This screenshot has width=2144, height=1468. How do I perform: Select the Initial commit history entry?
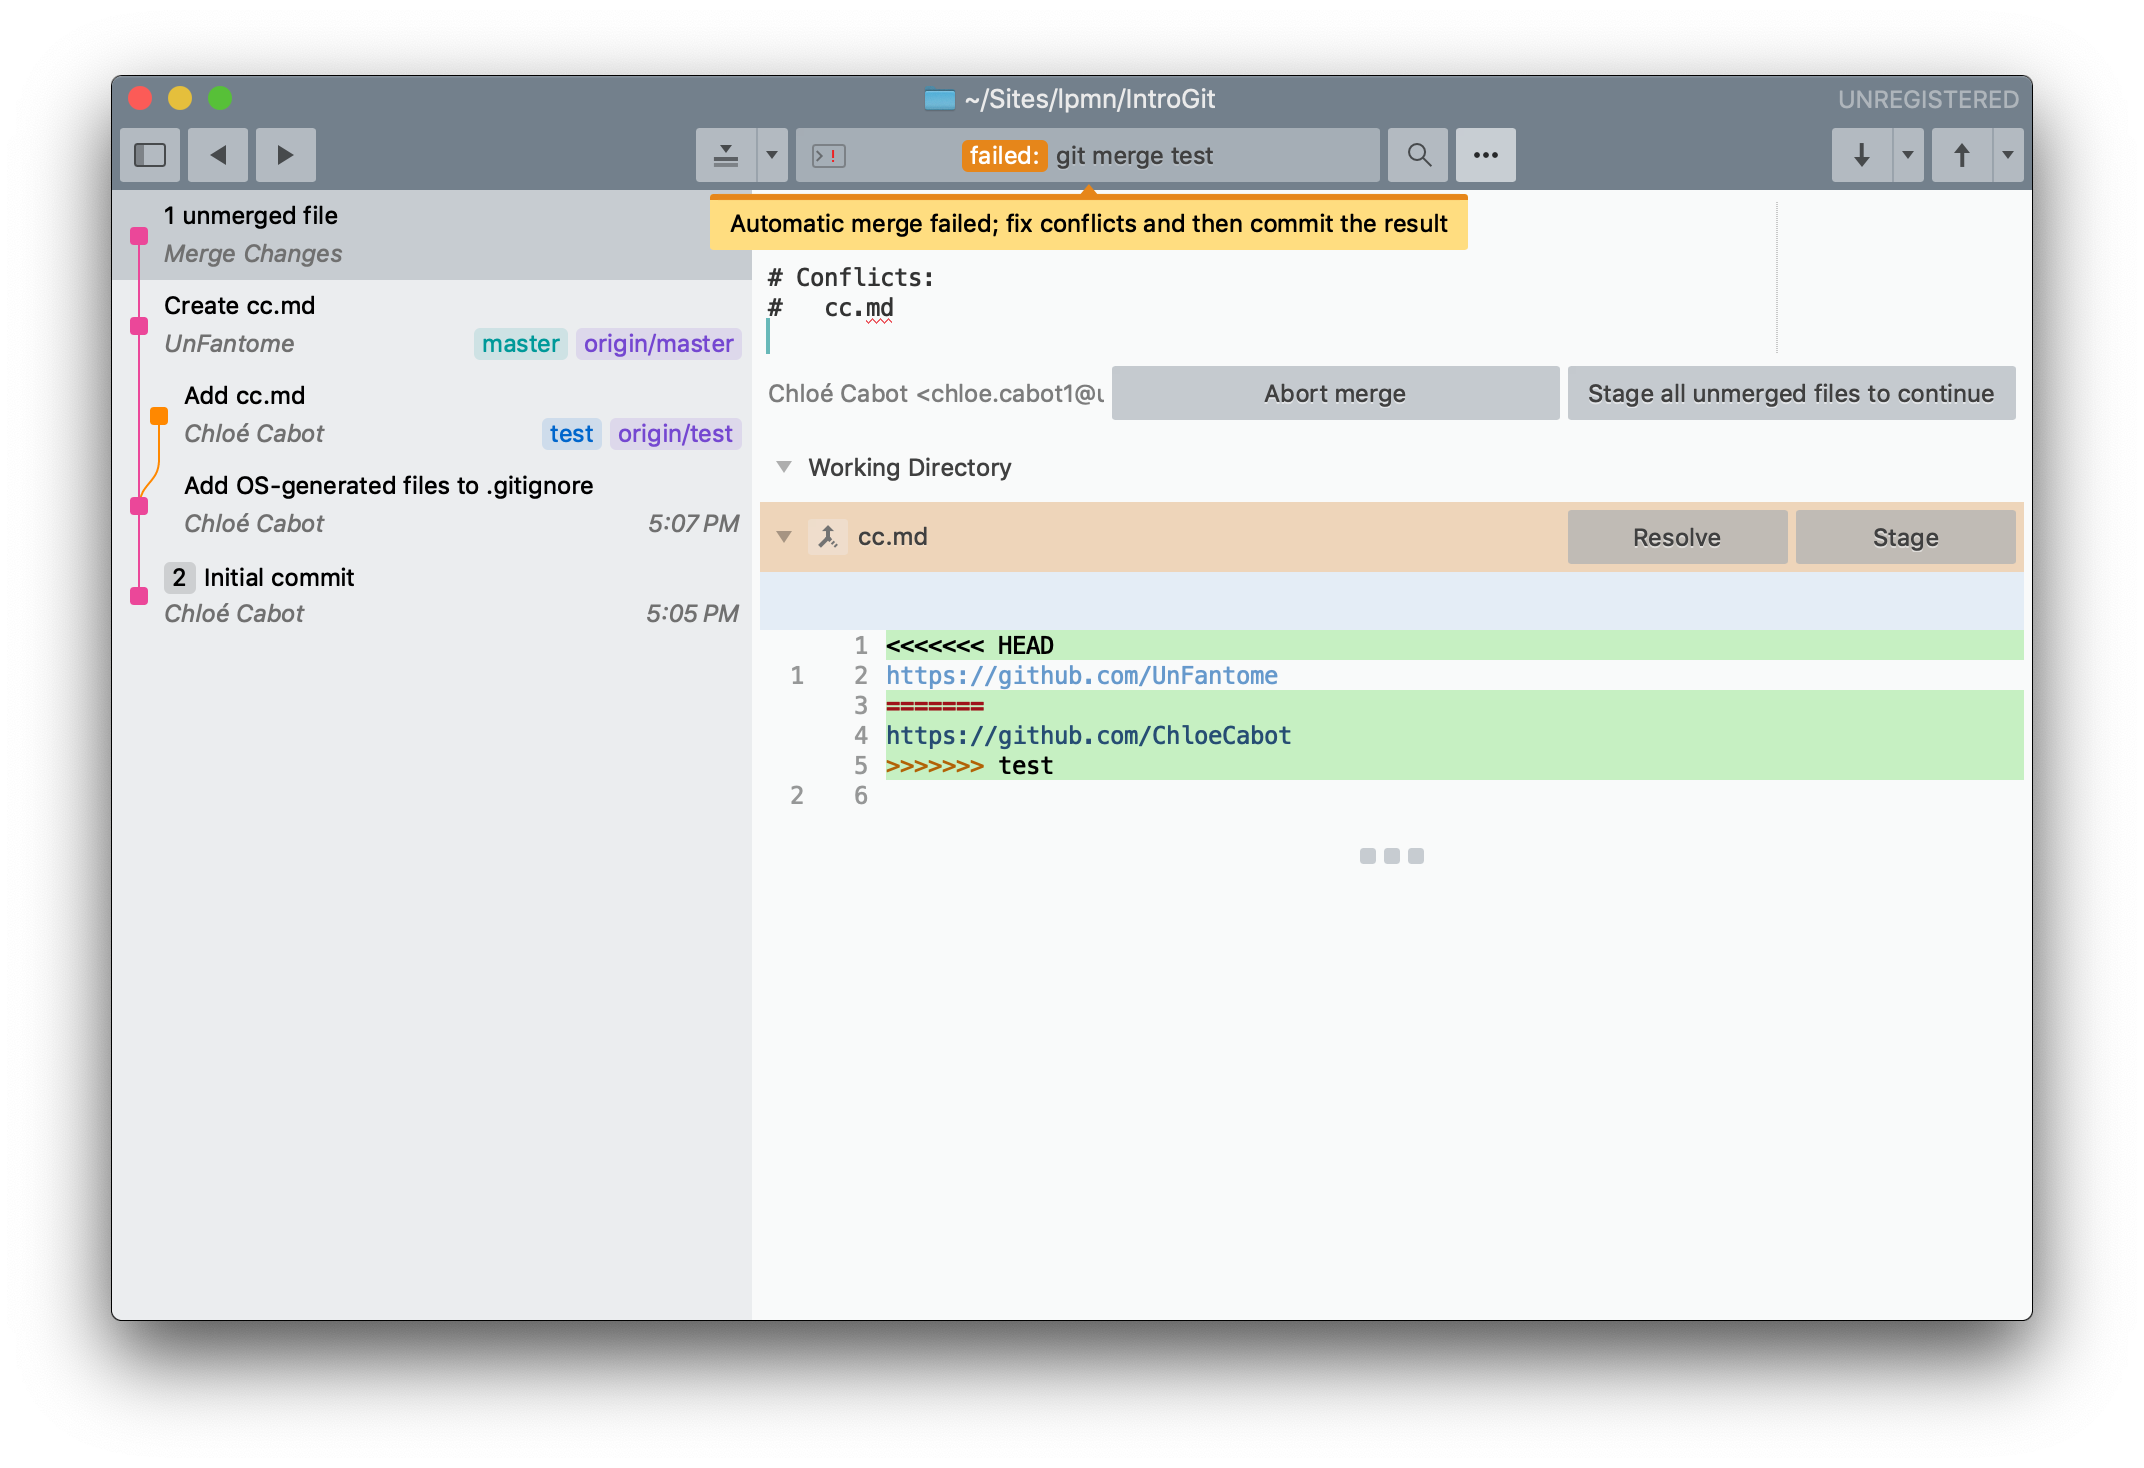pos(432,595)
